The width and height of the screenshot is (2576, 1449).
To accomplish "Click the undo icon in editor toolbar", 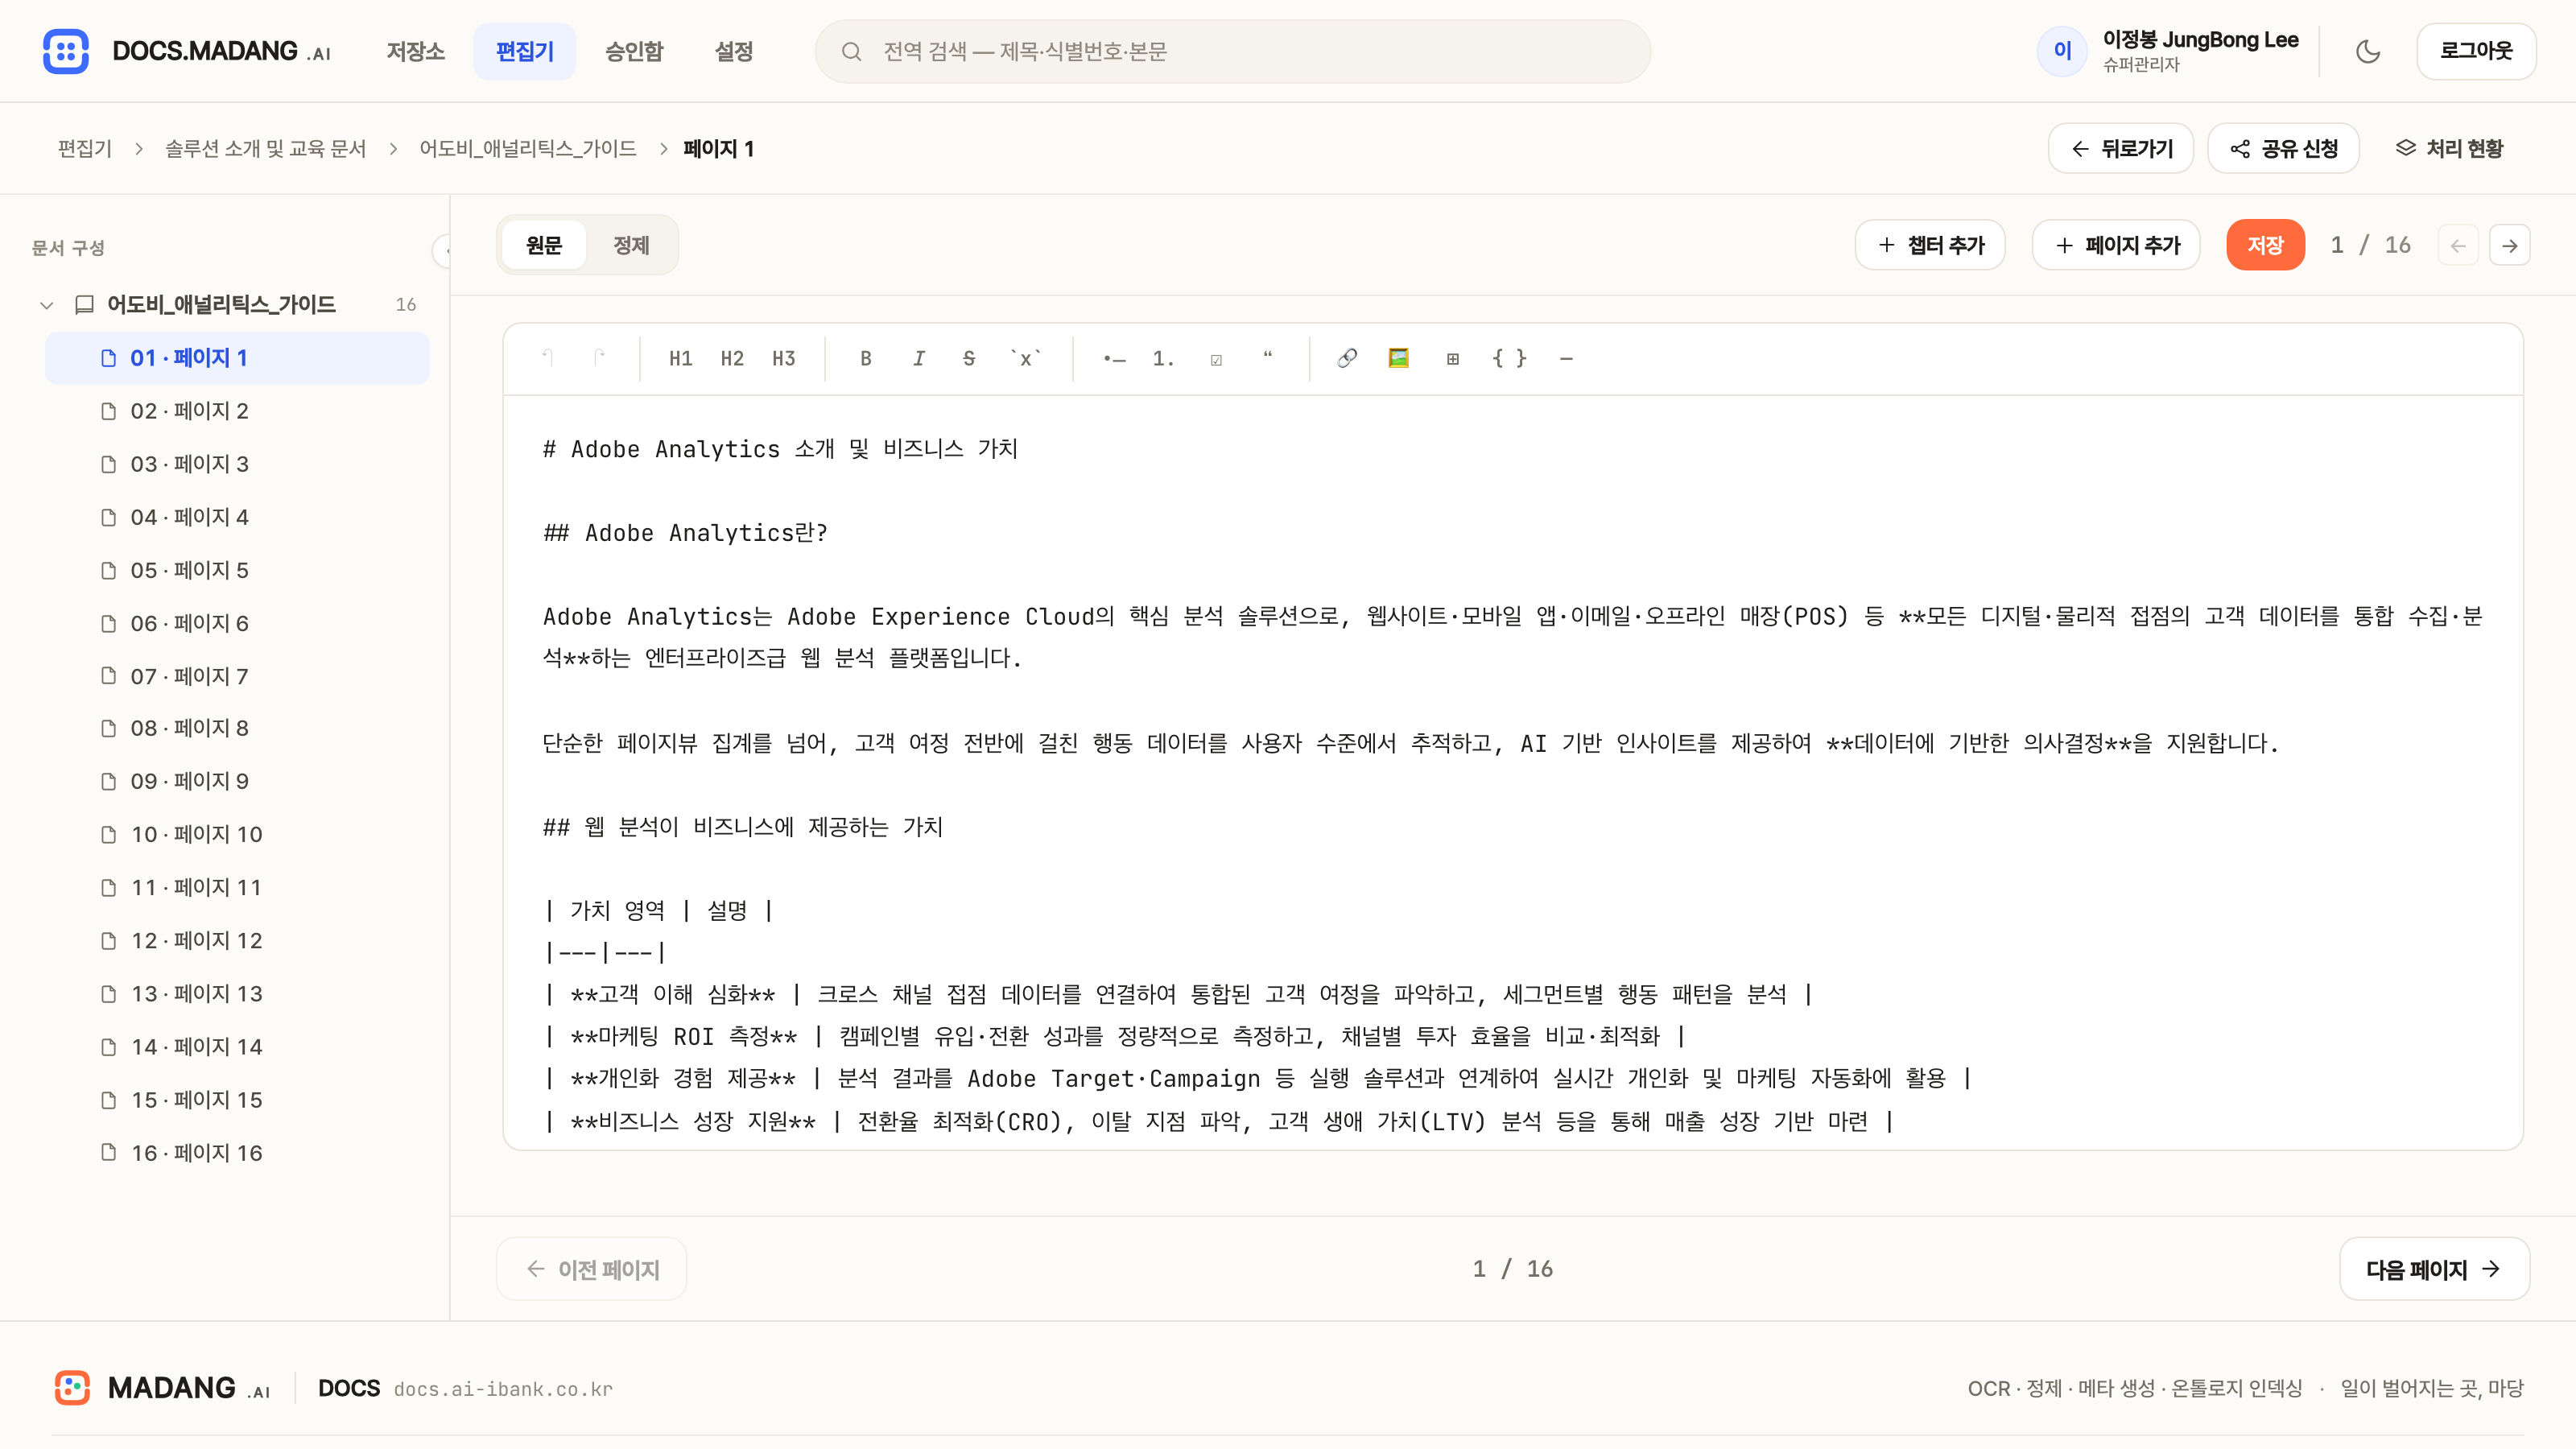I will pos(548,358).
